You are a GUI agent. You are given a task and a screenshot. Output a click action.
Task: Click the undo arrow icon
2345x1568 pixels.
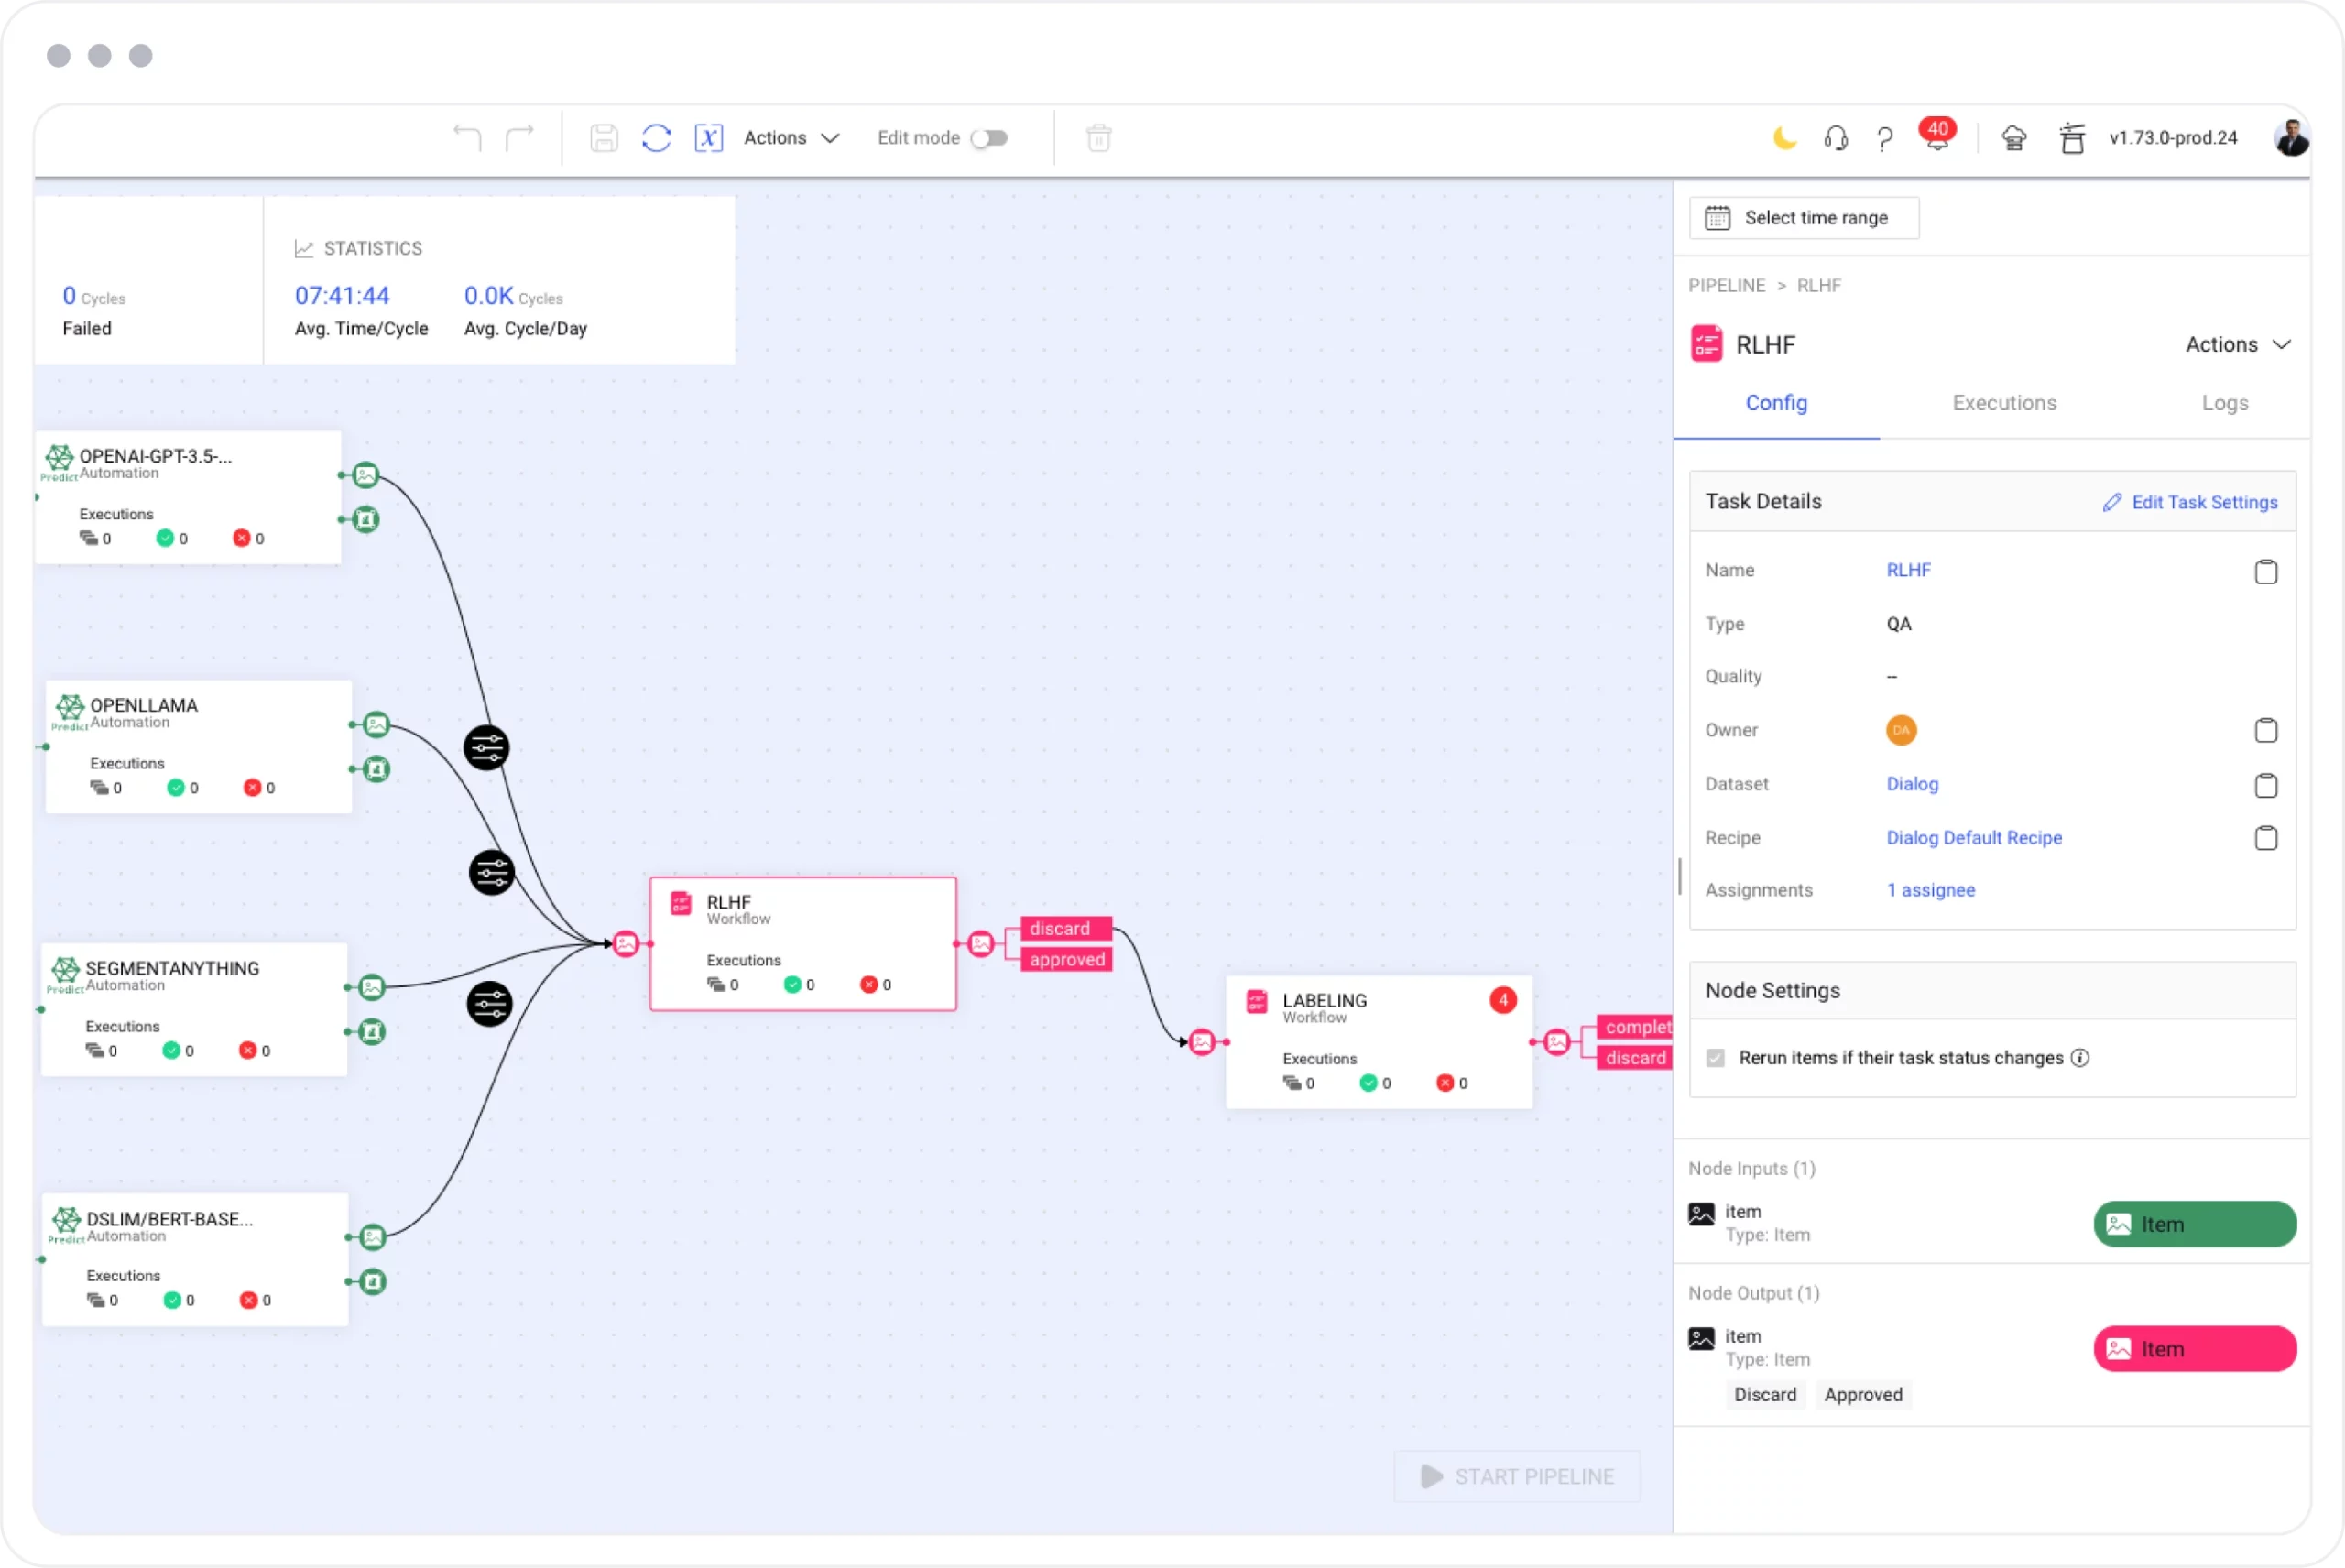[x=467, y=137]
